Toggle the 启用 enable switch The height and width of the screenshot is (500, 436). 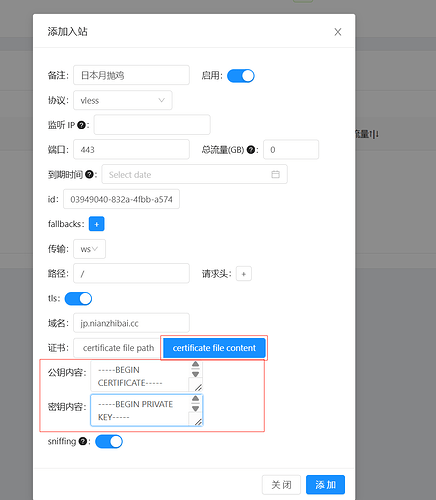click(241, 76)
